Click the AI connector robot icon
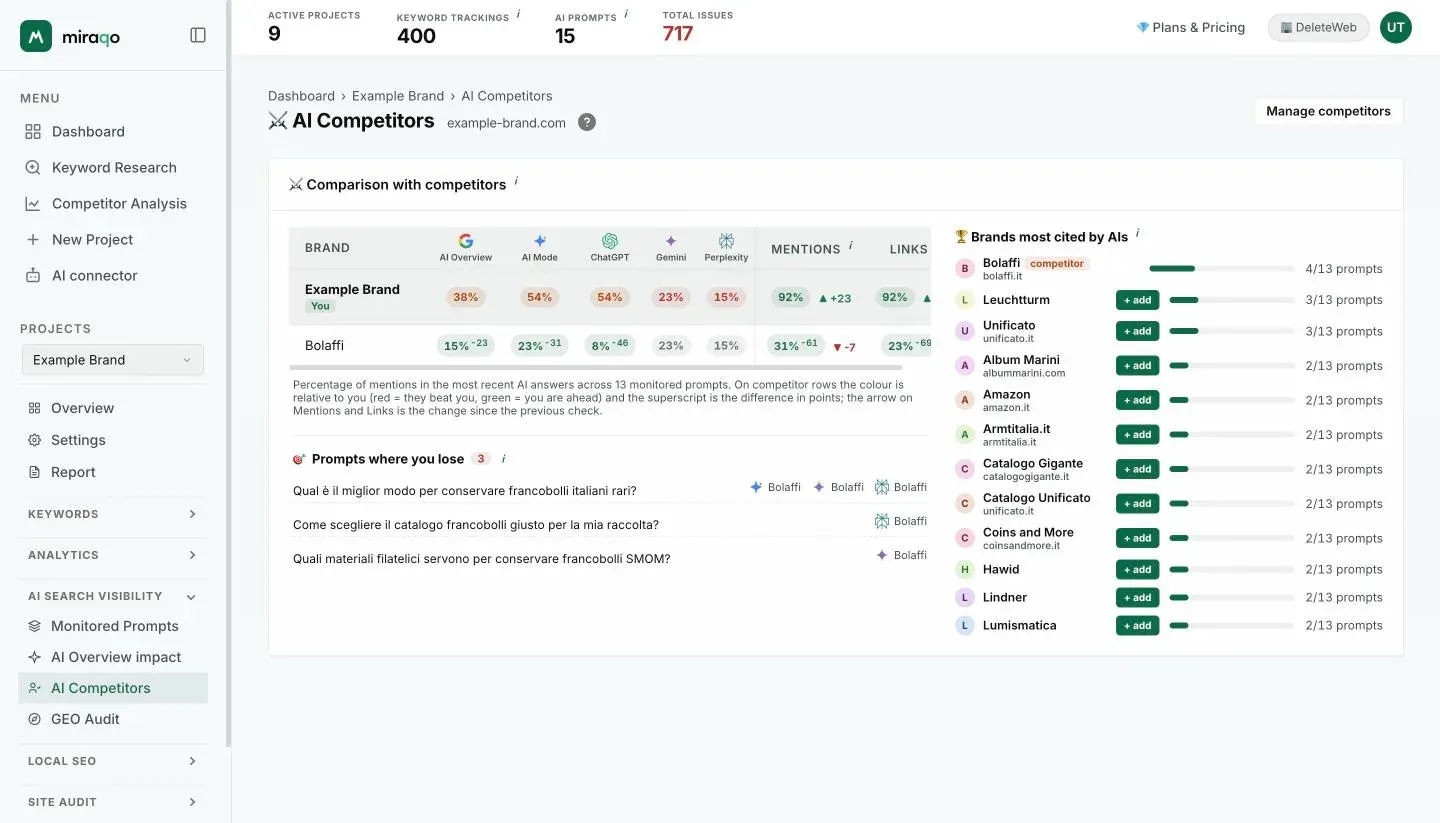 33,275
